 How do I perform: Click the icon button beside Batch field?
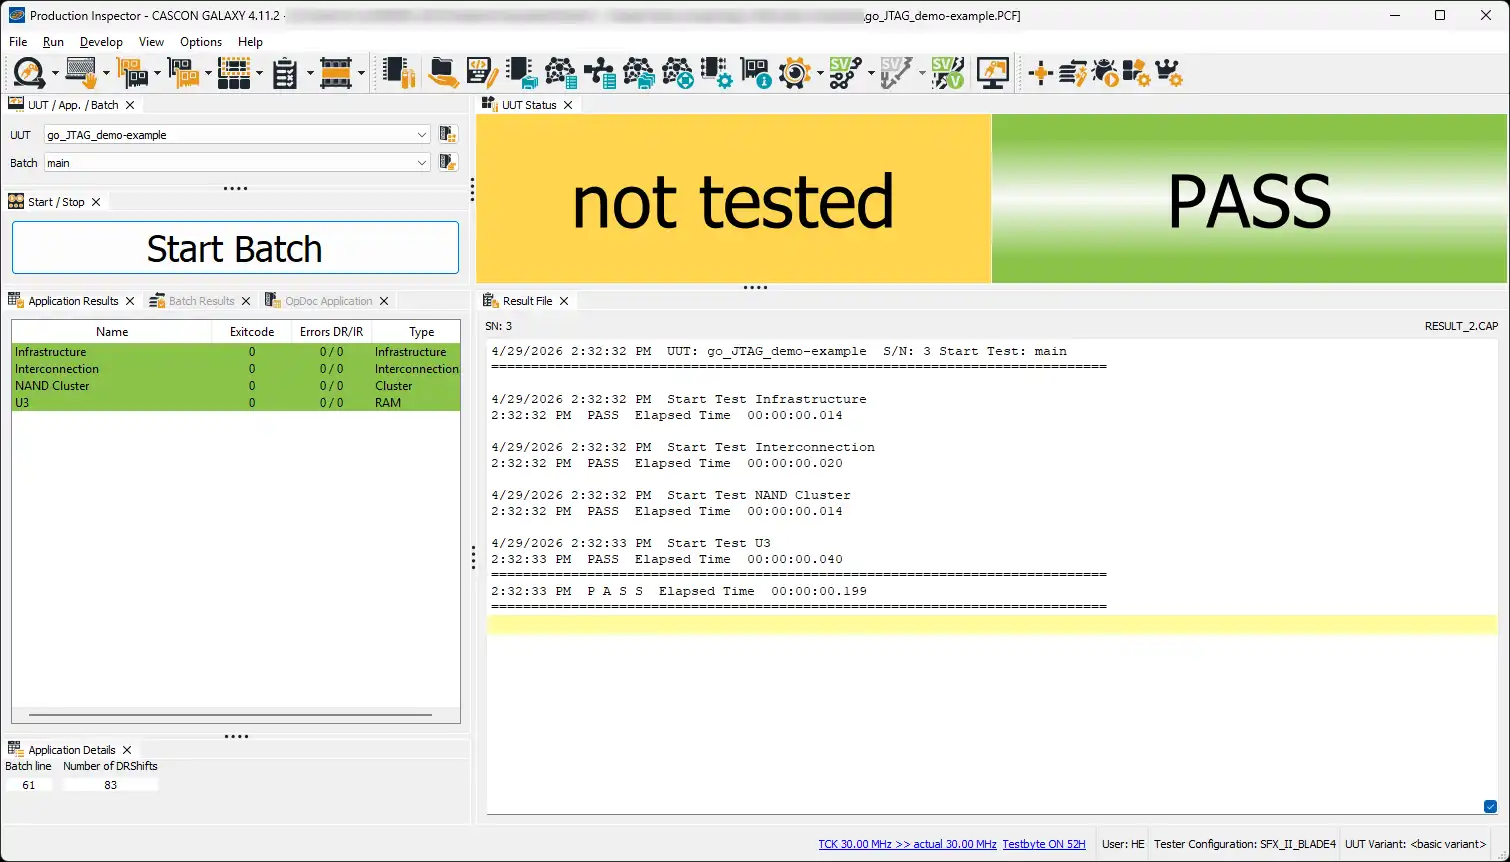tap(448, 162)
